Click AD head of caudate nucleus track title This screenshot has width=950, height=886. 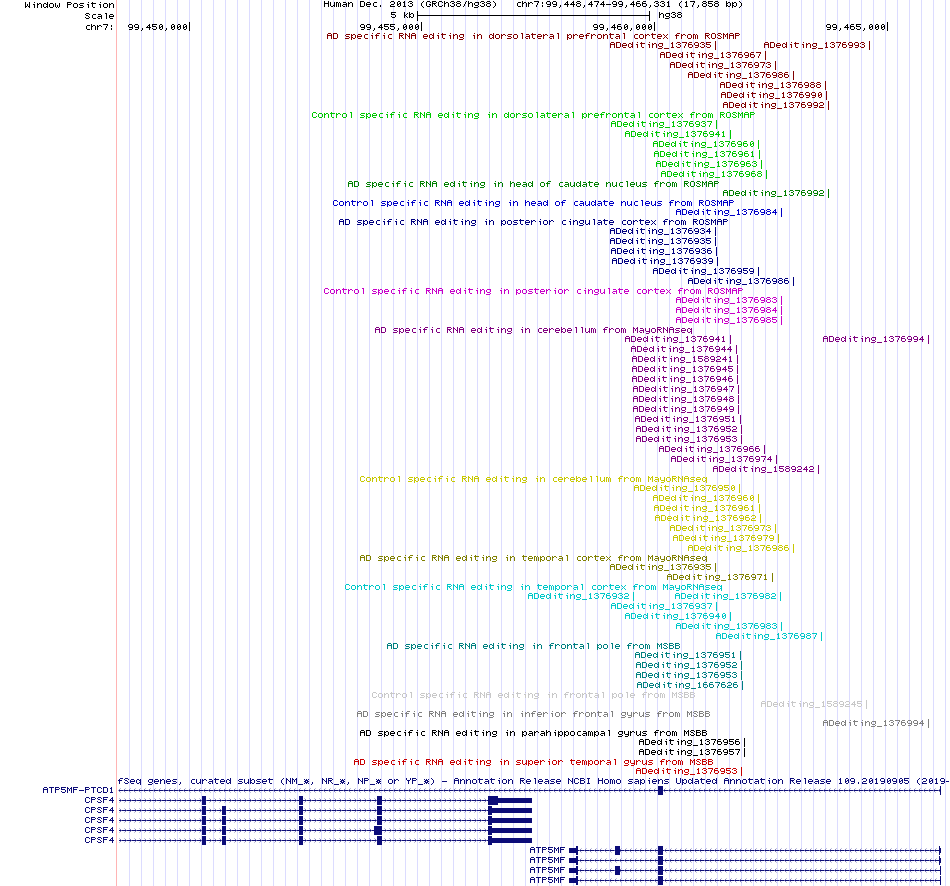(x=533, y=184)
